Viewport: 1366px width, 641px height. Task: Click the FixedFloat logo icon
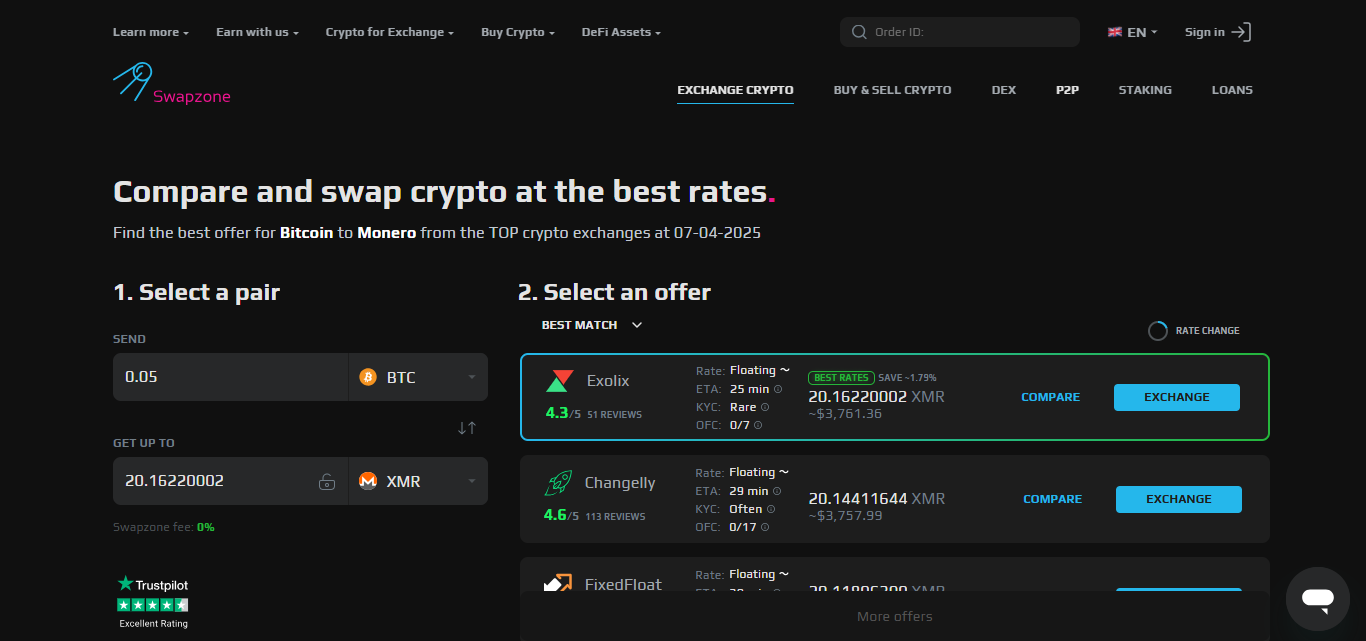click(x=557, y=582)
